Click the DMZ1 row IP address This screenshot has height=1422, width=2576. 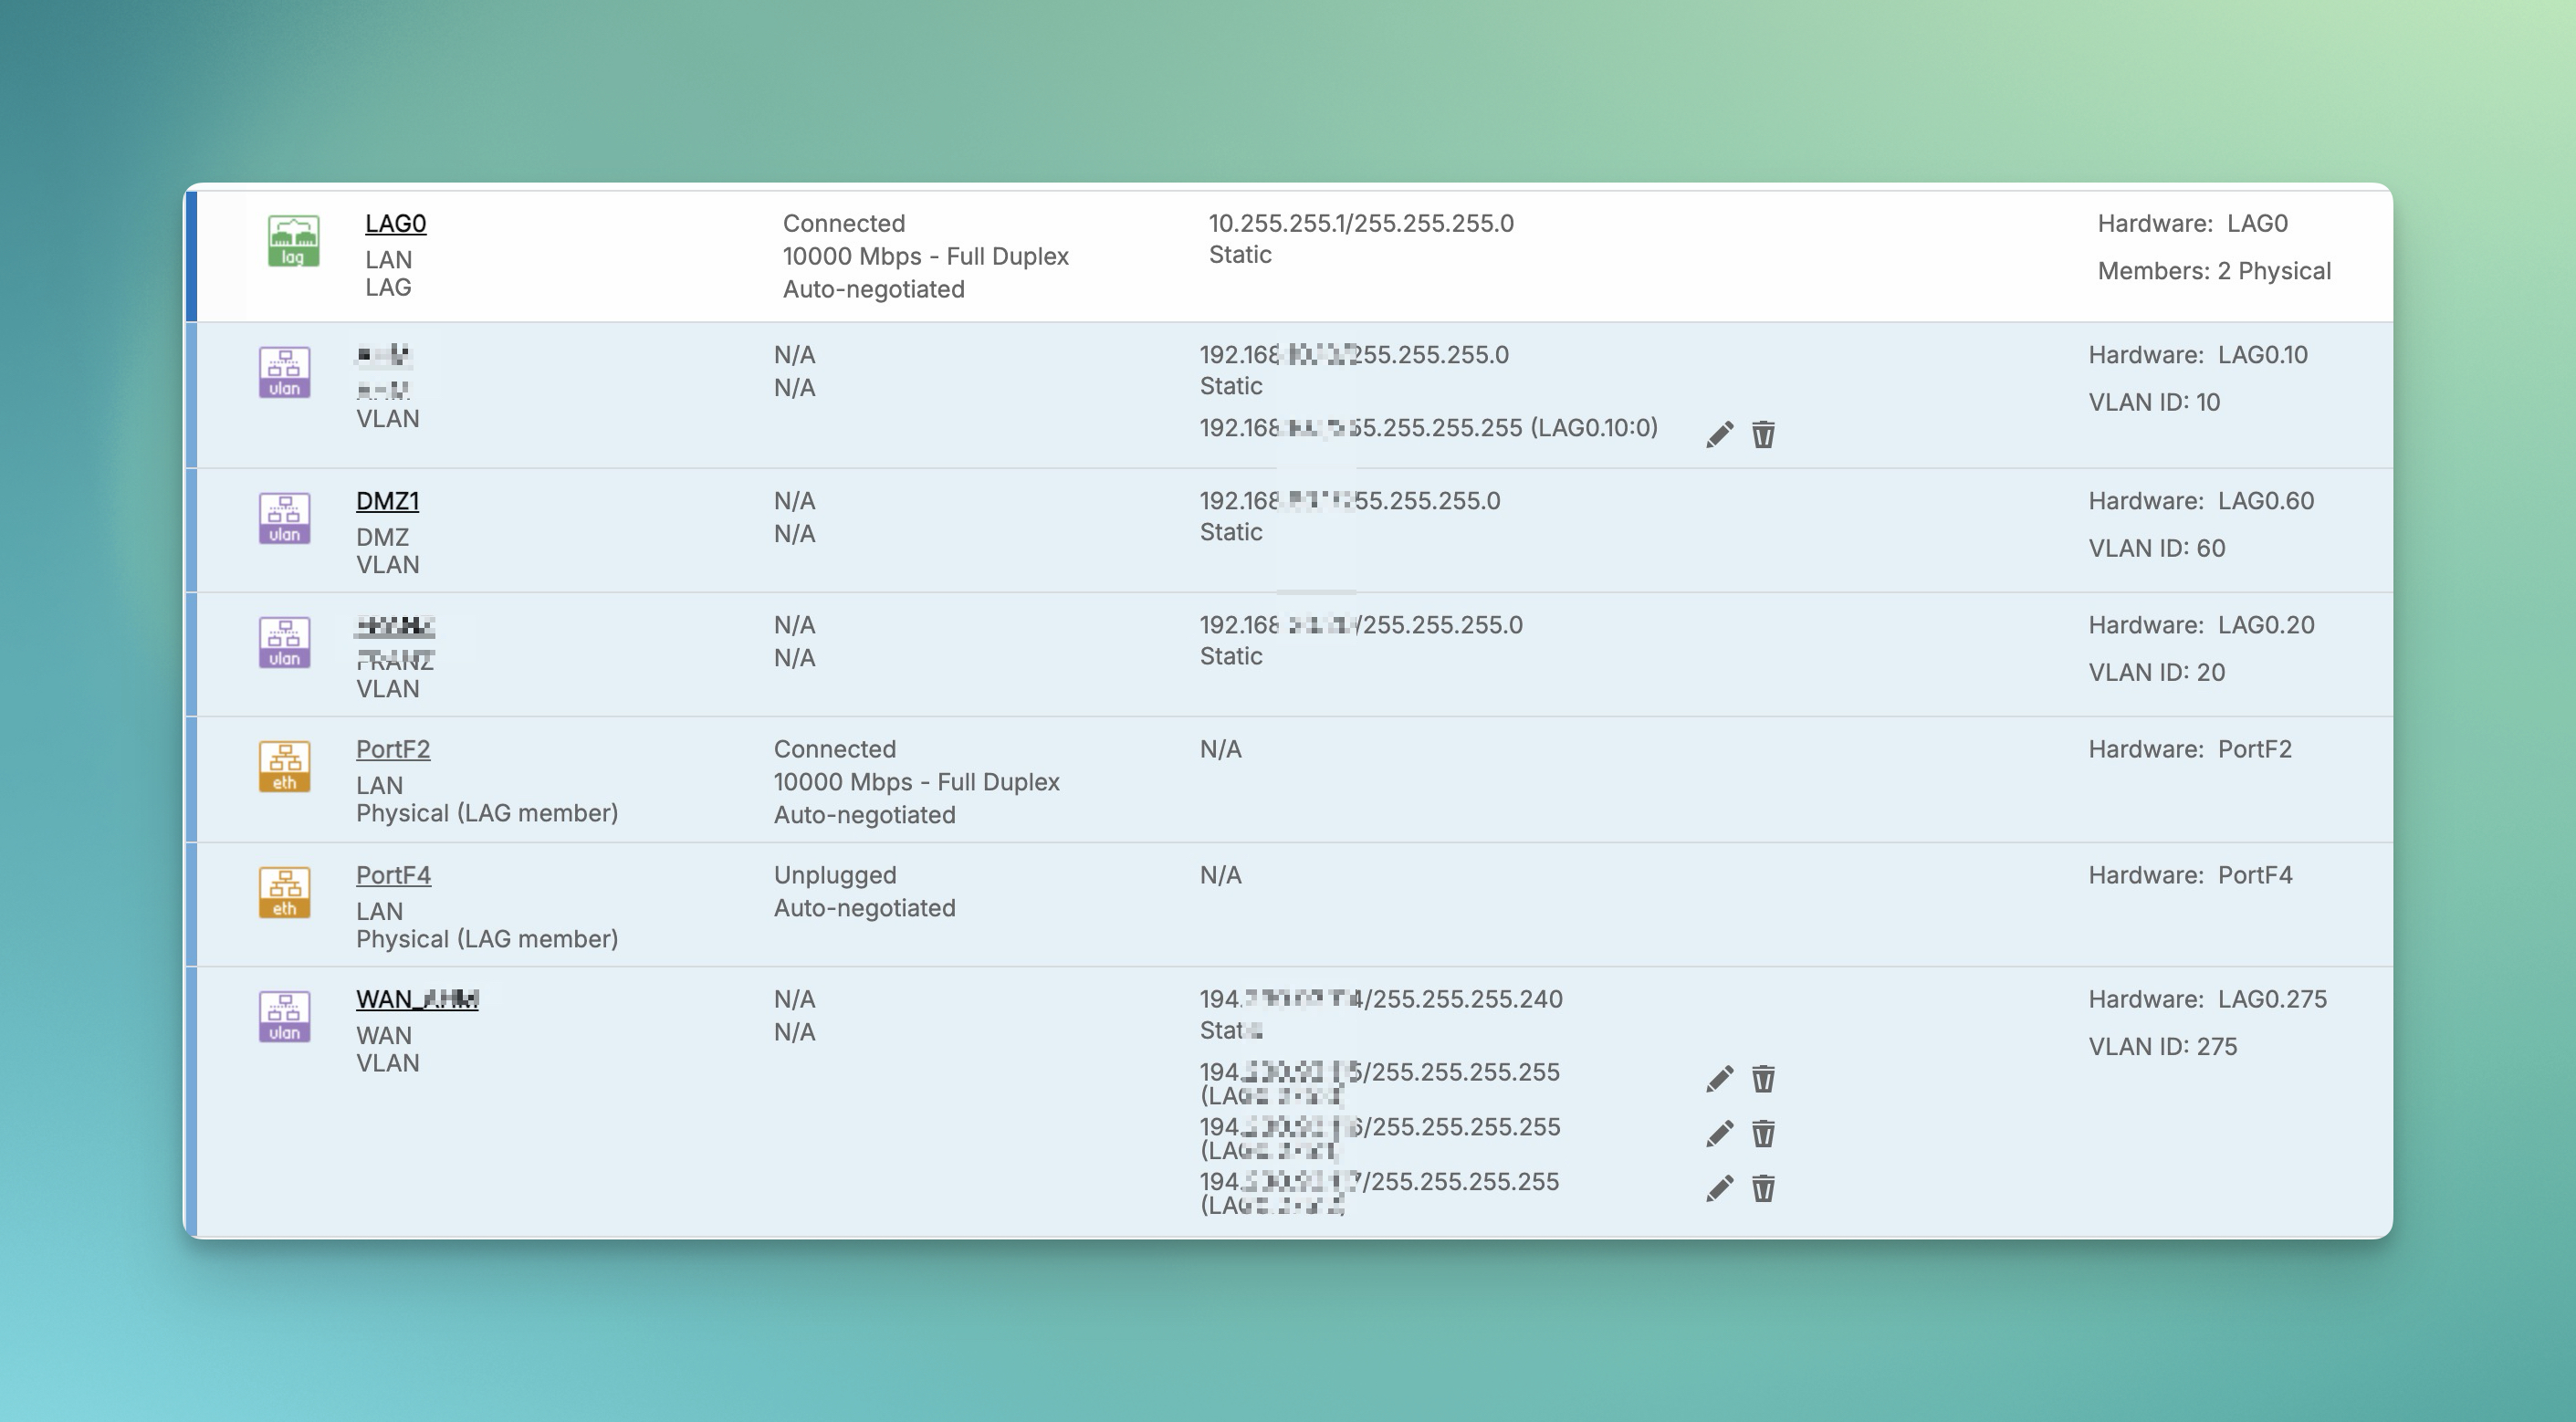point(1350,501)
